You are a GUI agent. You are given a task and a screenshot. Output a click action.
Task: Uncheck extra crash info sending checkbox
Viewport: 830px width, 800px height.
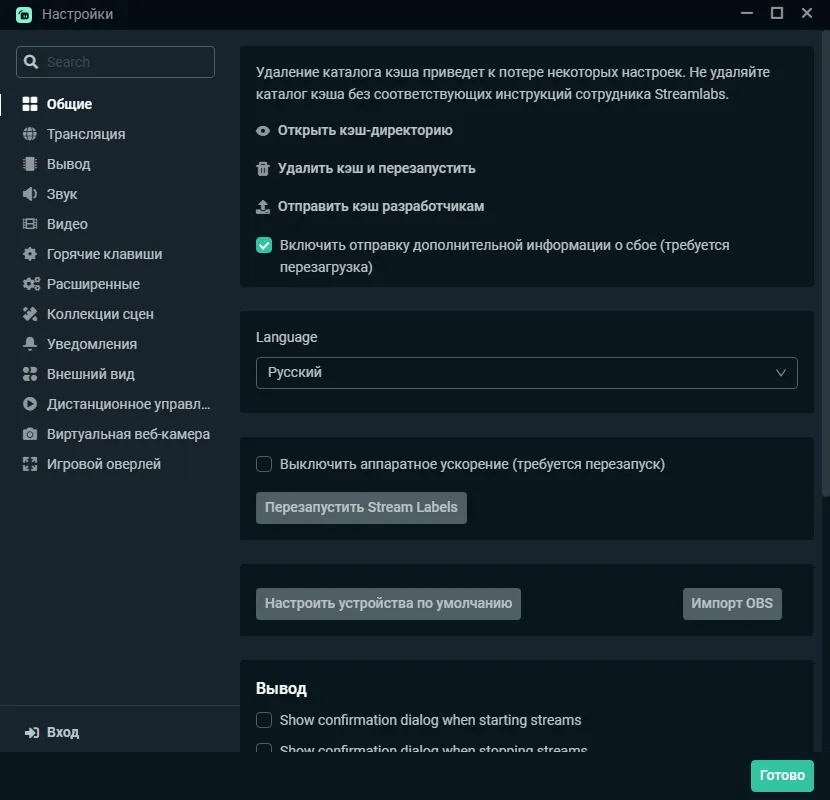[264, 245]
